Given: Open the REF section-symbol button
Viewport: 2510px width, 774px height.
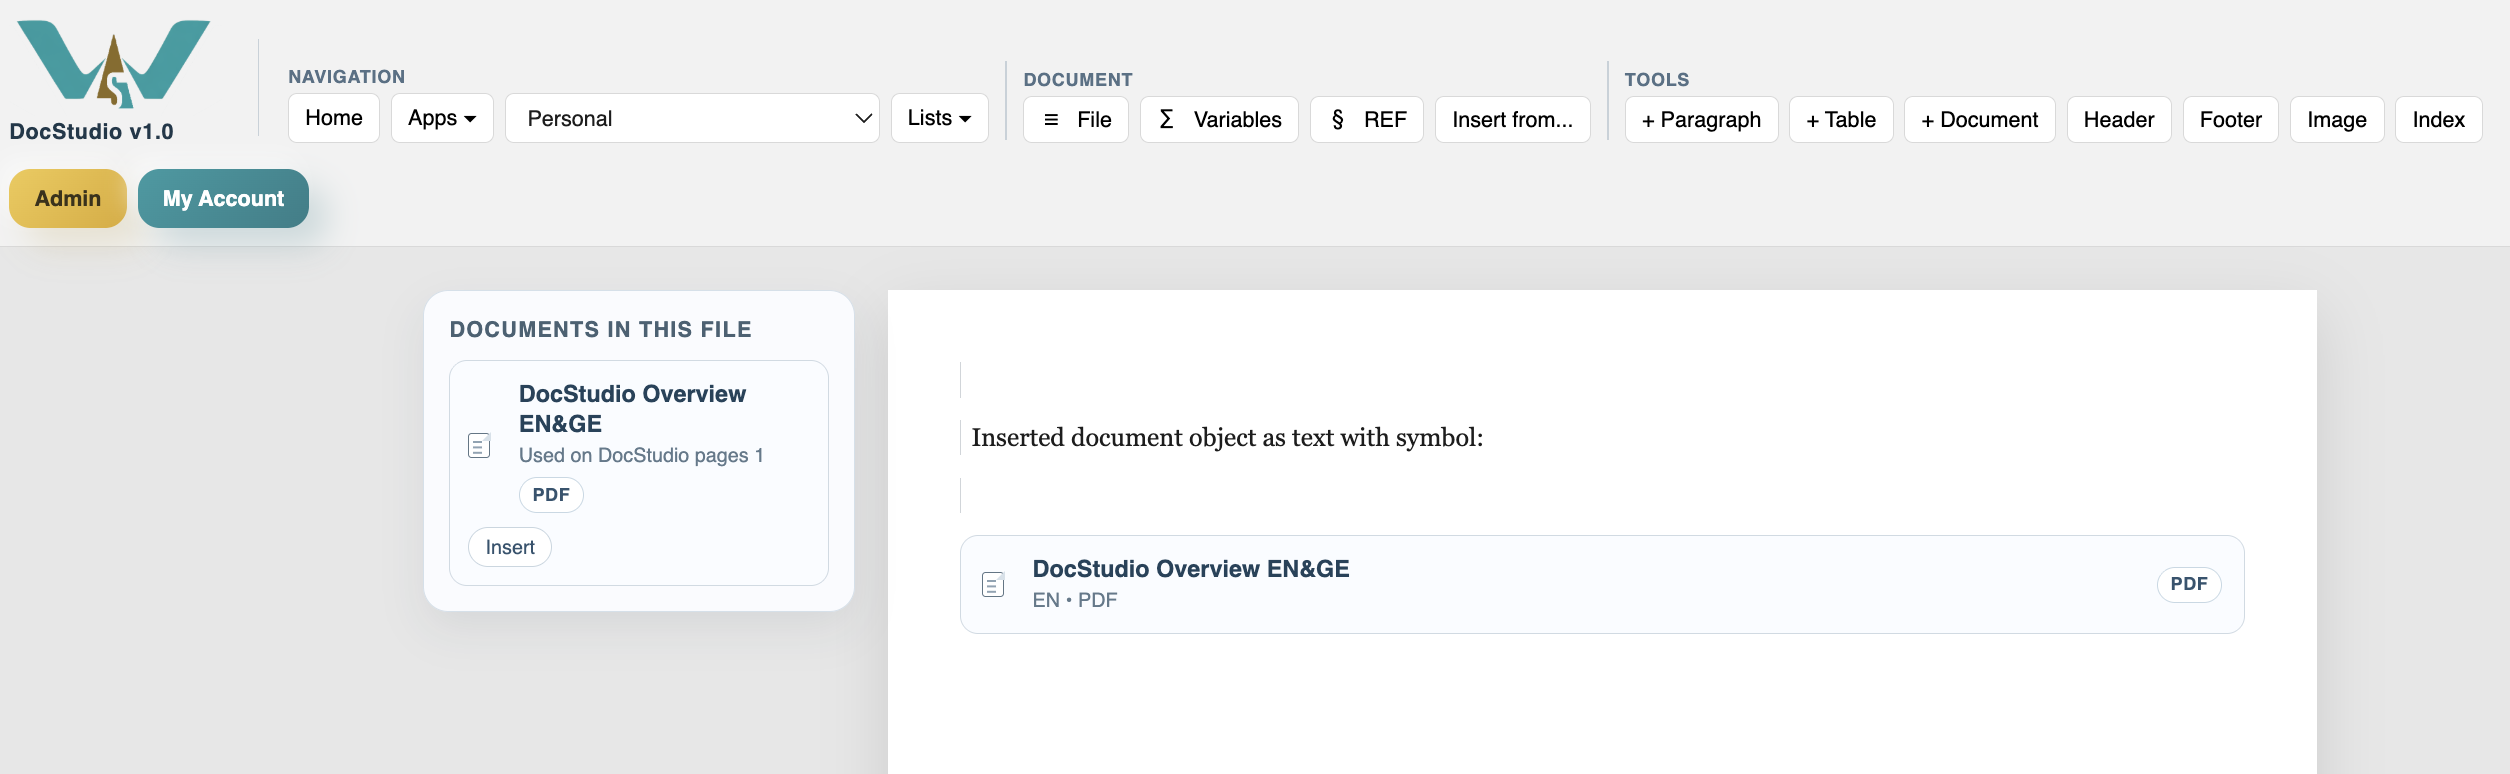Looking at the screenshot, I should point(1367,120).
